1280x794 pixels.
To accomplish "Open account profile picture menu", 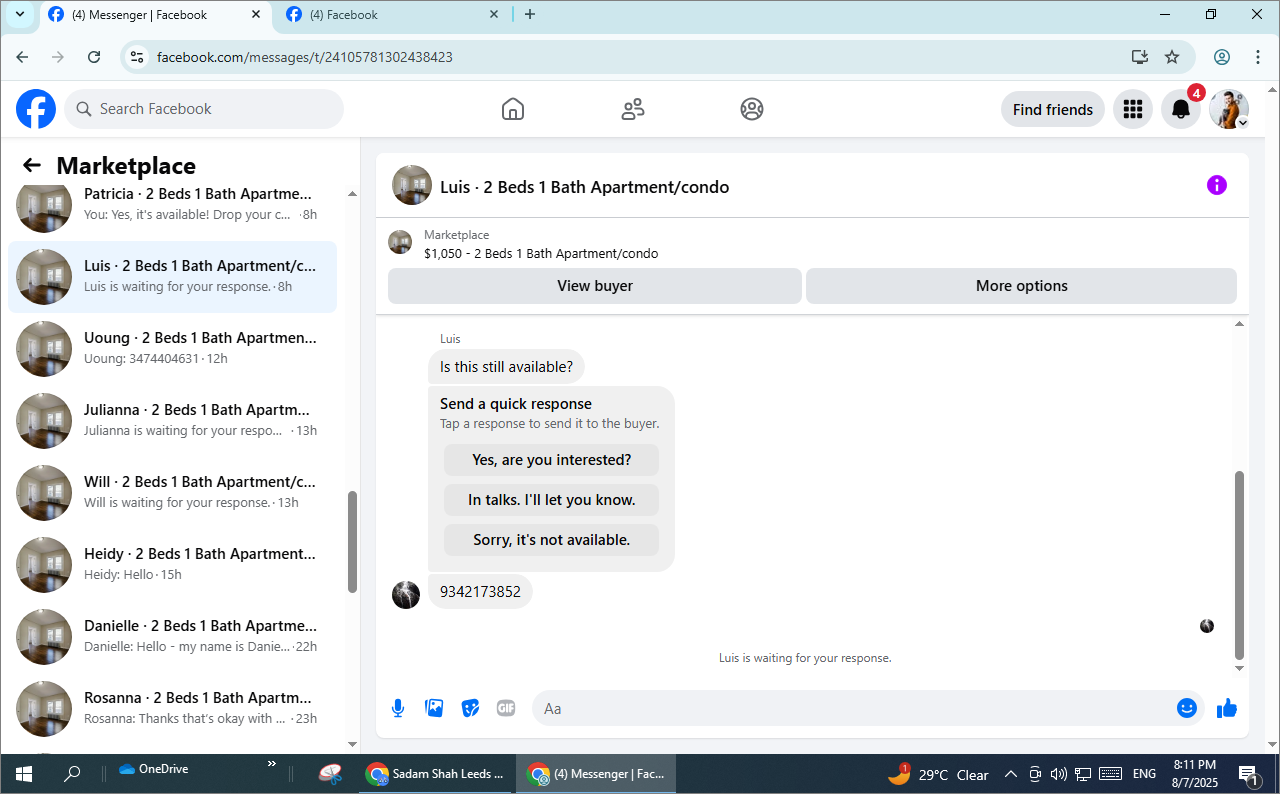I will pyautogui.click(x=1229, y=109).
